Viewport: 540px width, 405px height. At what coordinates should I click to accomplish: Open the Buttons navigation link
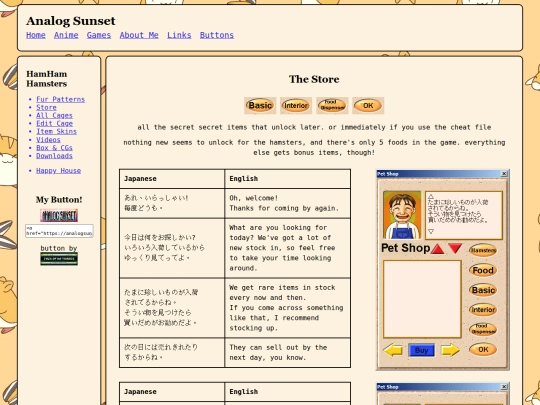click(x=217, y=35)
